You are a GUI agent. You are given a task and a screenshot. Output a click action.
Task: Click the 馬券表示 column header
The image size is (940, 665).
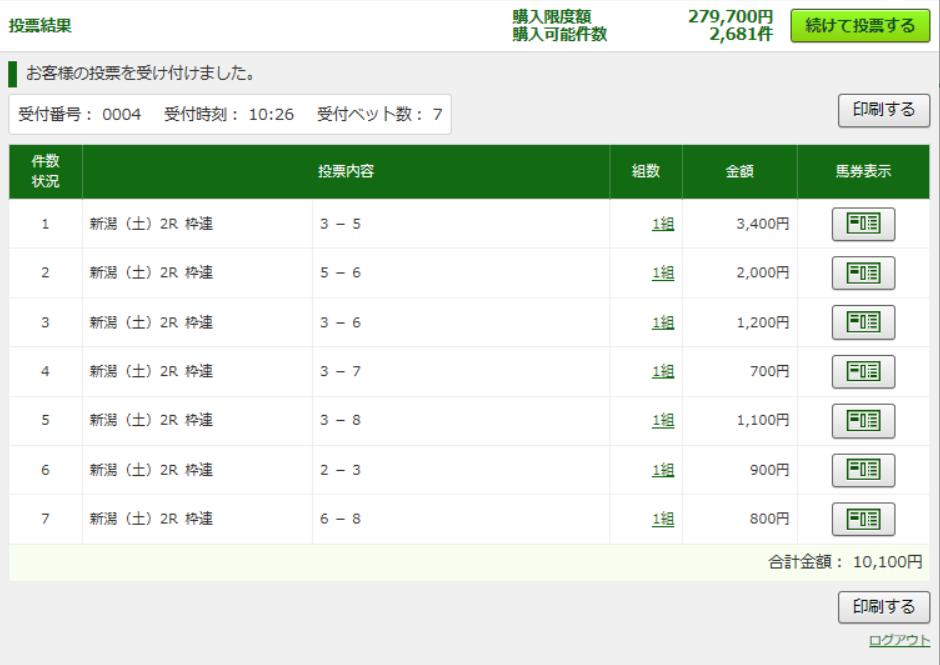click(x=863, y=172)
